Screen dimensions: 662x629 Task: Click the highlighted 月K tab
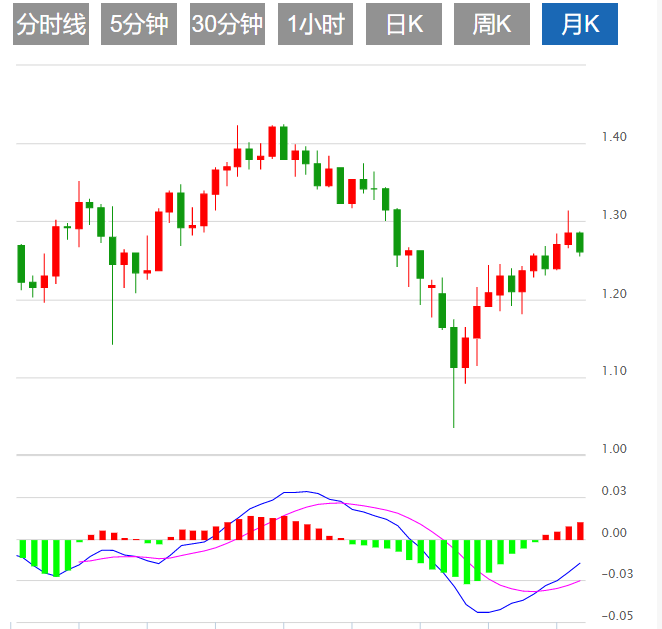581,25
